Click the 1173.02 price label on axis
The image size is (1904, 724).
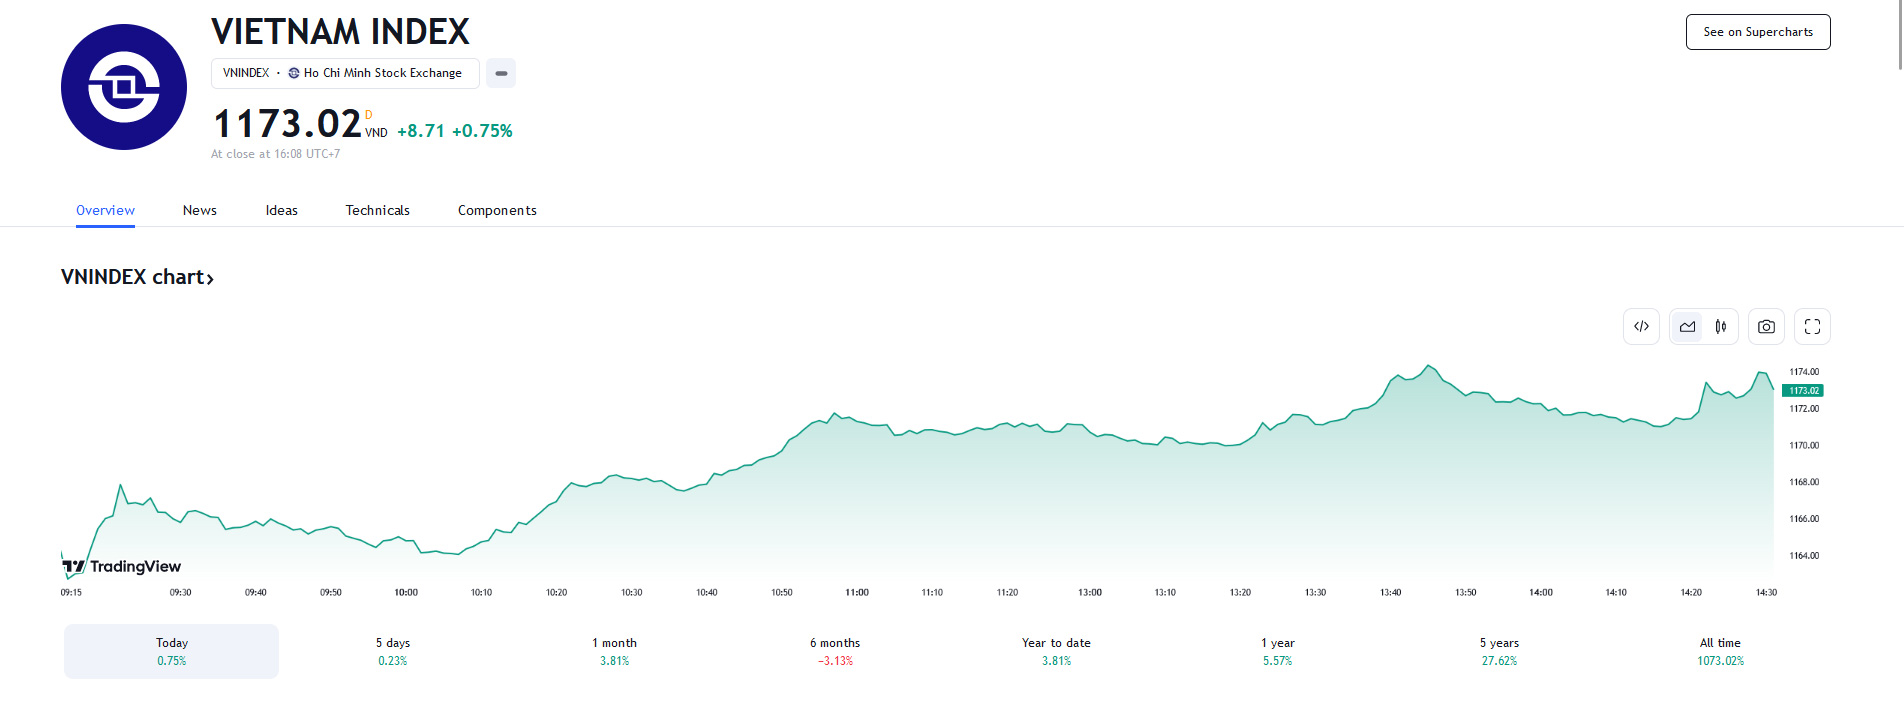pyautogui.click(x=1803, y=391)
